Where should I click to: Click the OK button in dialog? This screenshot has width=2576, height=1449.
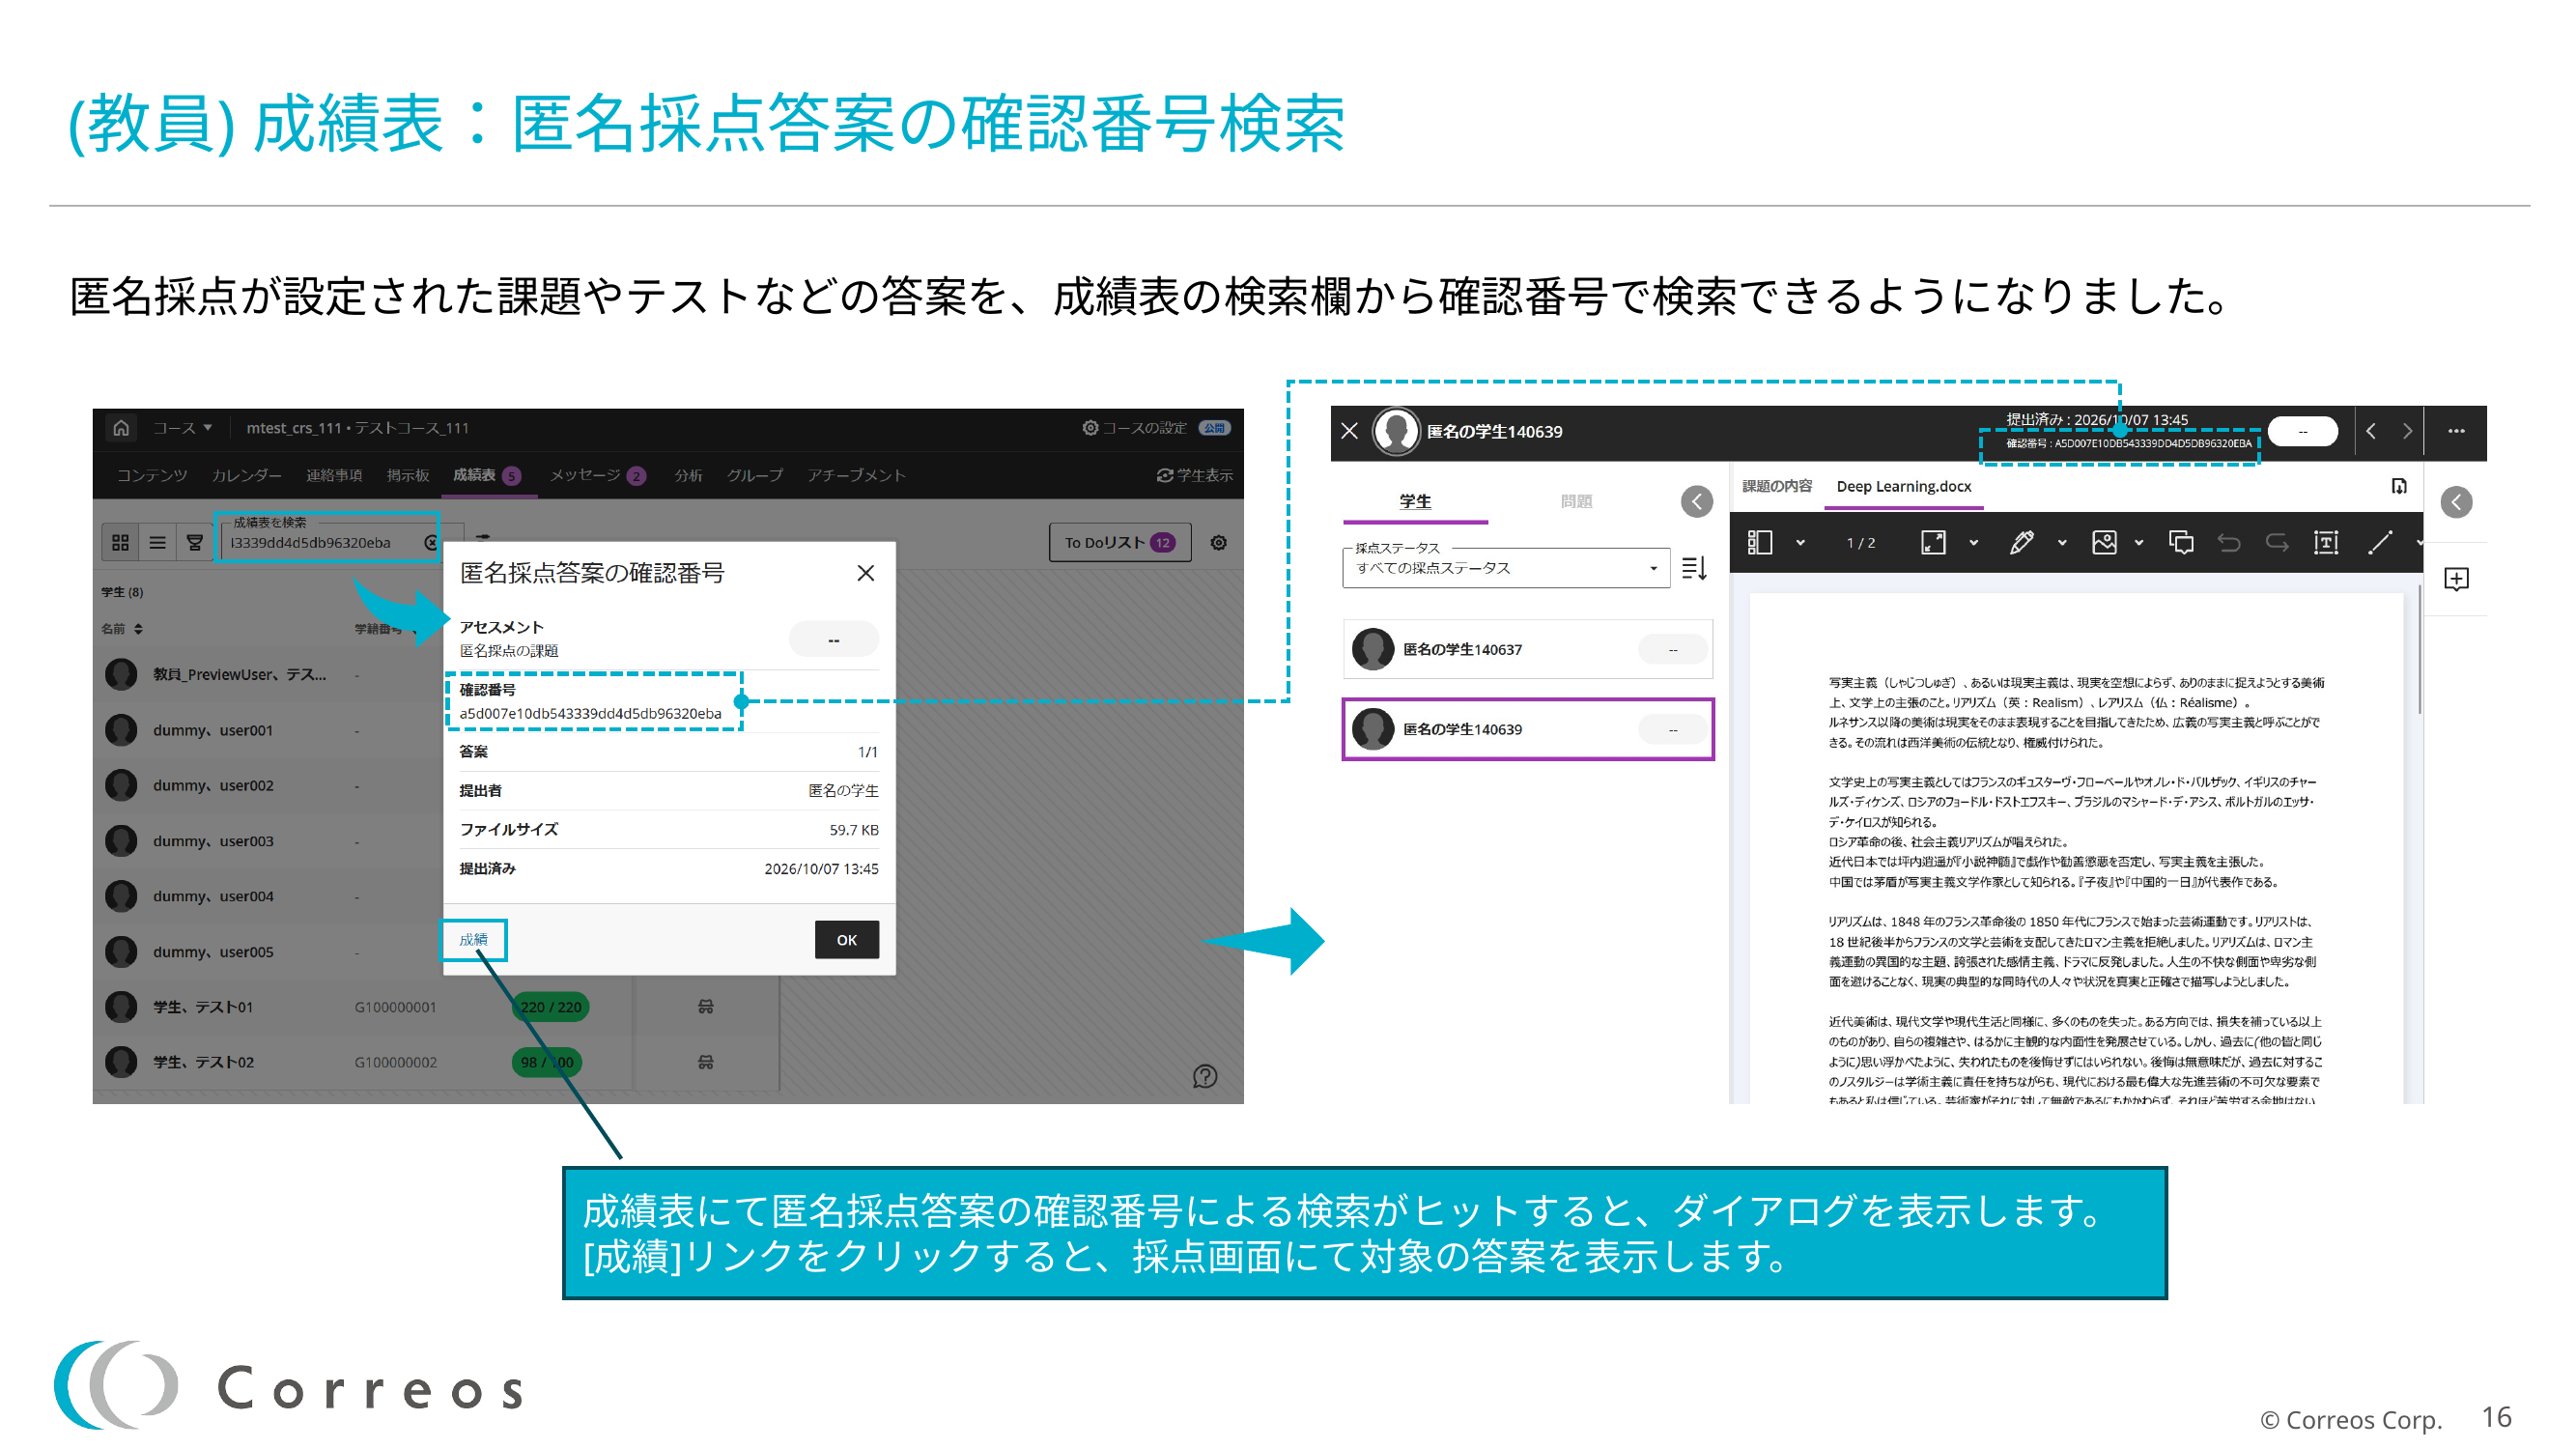click(847, 939)
